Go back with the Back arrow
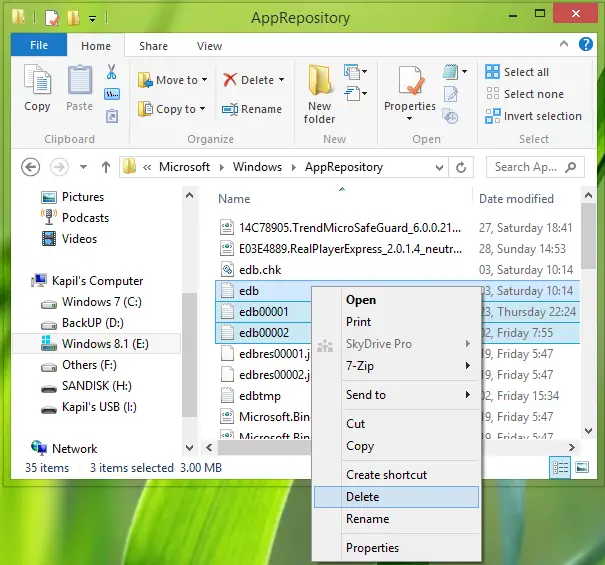 tap(31, 167)
